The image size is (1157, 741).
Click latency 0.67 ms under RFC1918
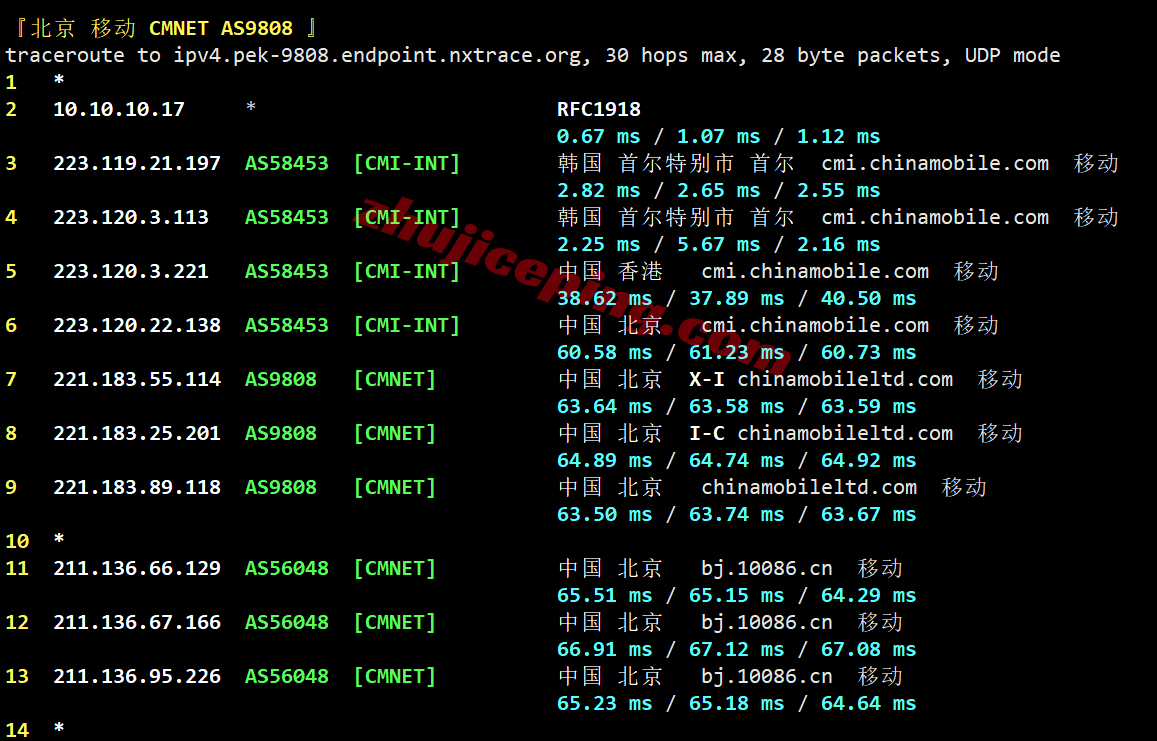pos(598,137)
